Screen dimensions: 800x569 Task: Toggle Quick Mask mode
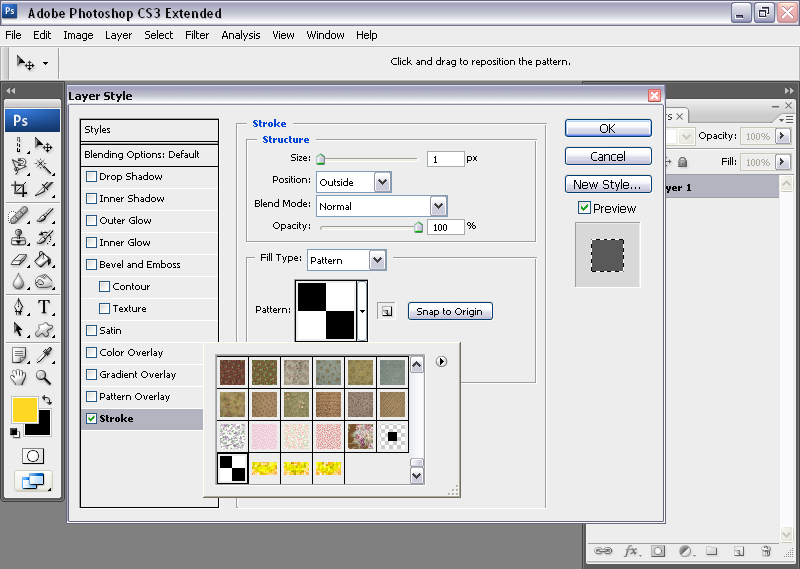33,456
